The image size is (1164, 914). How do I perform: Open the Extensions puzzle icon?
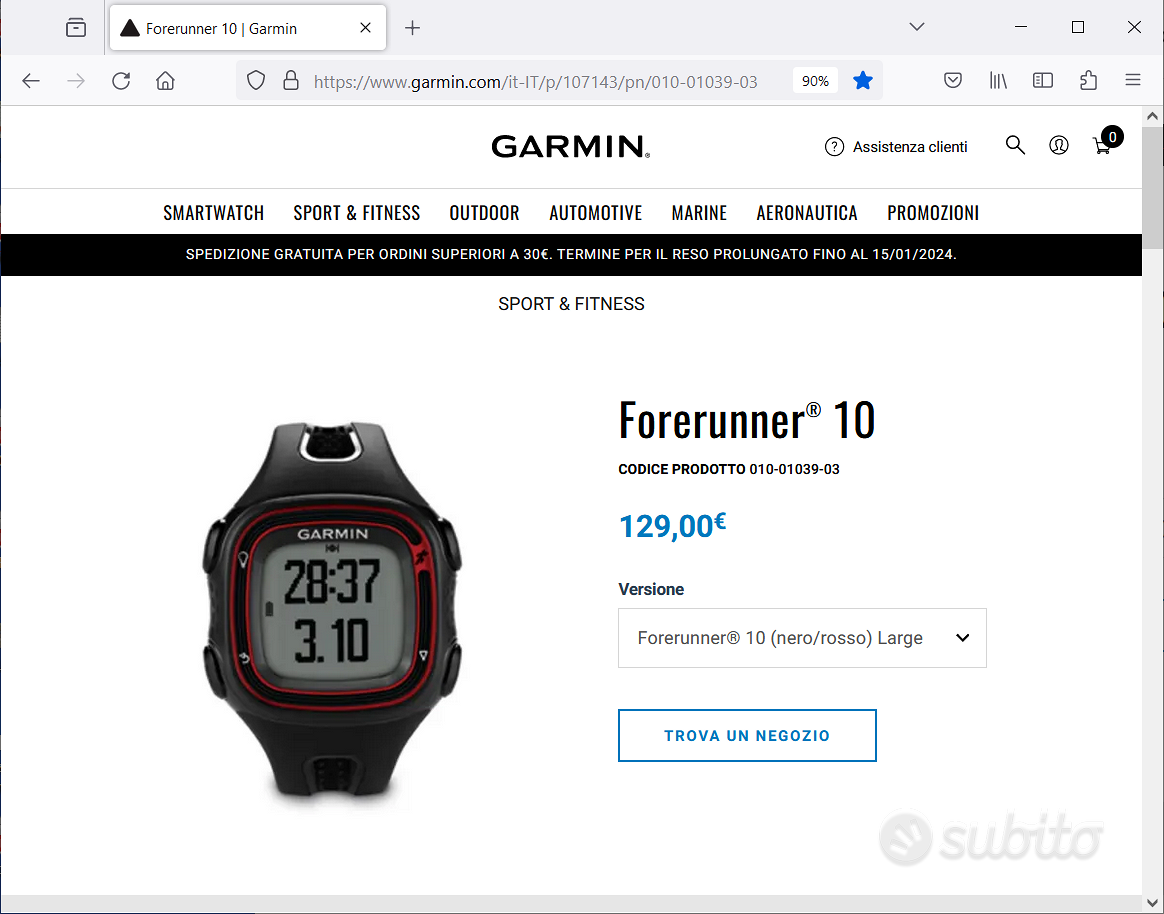(x=1088, y=80)
